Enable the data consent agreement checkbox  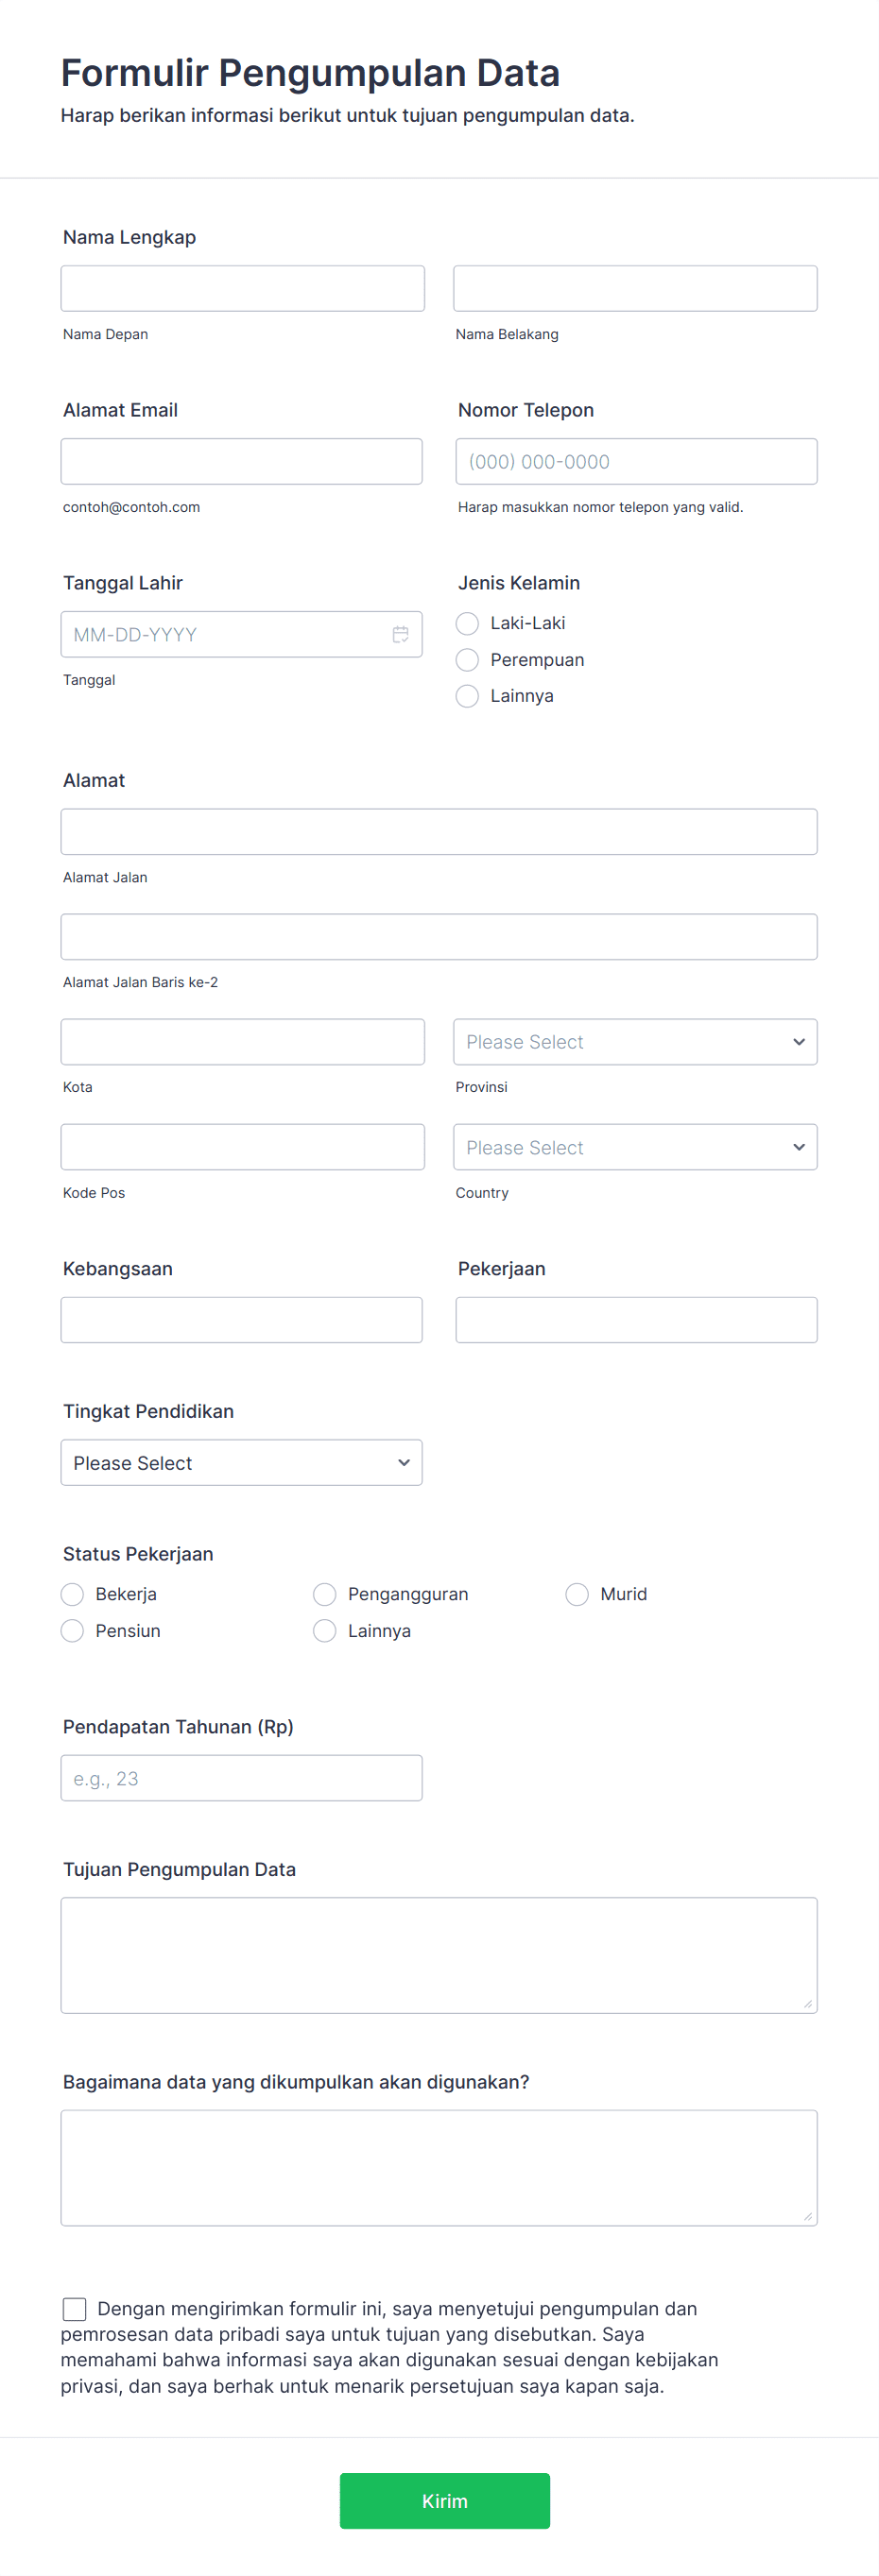coord(74,2309)
